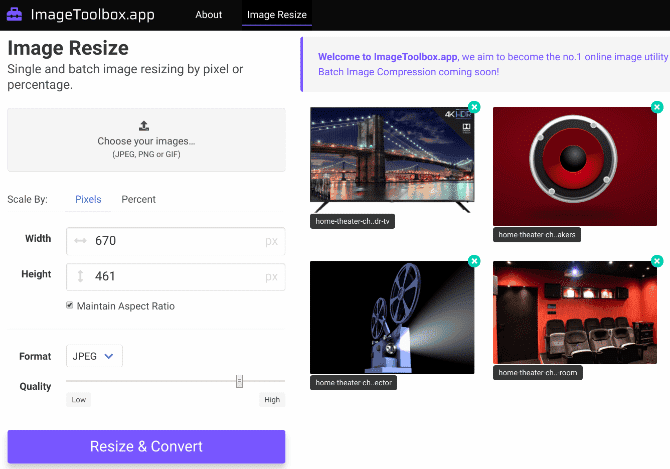
Task: Click the Quality slider handle
Action: [x=240, y=381]
